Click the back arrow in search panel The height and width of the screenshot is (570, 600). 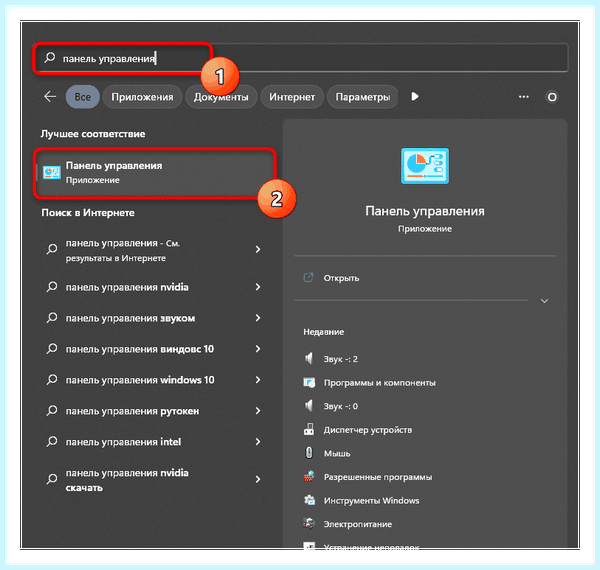(50, 97)
